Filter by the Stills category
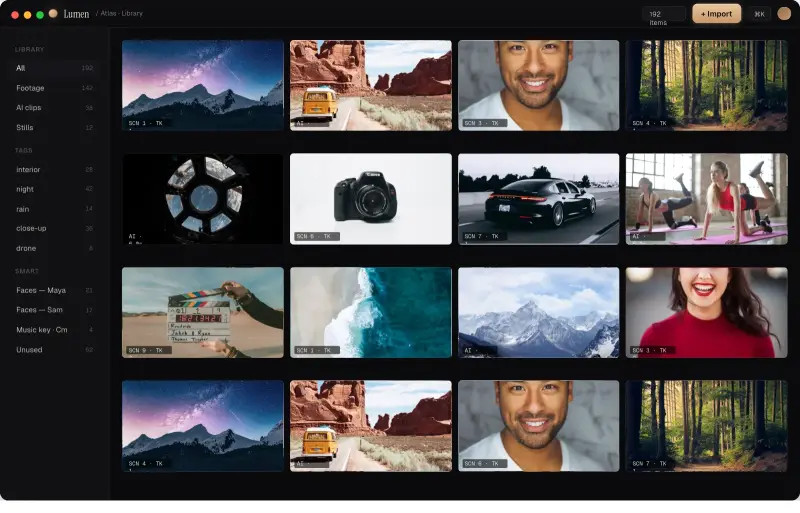Image resolution: width=800 pixels, height=513 pixels. point(54,128)
